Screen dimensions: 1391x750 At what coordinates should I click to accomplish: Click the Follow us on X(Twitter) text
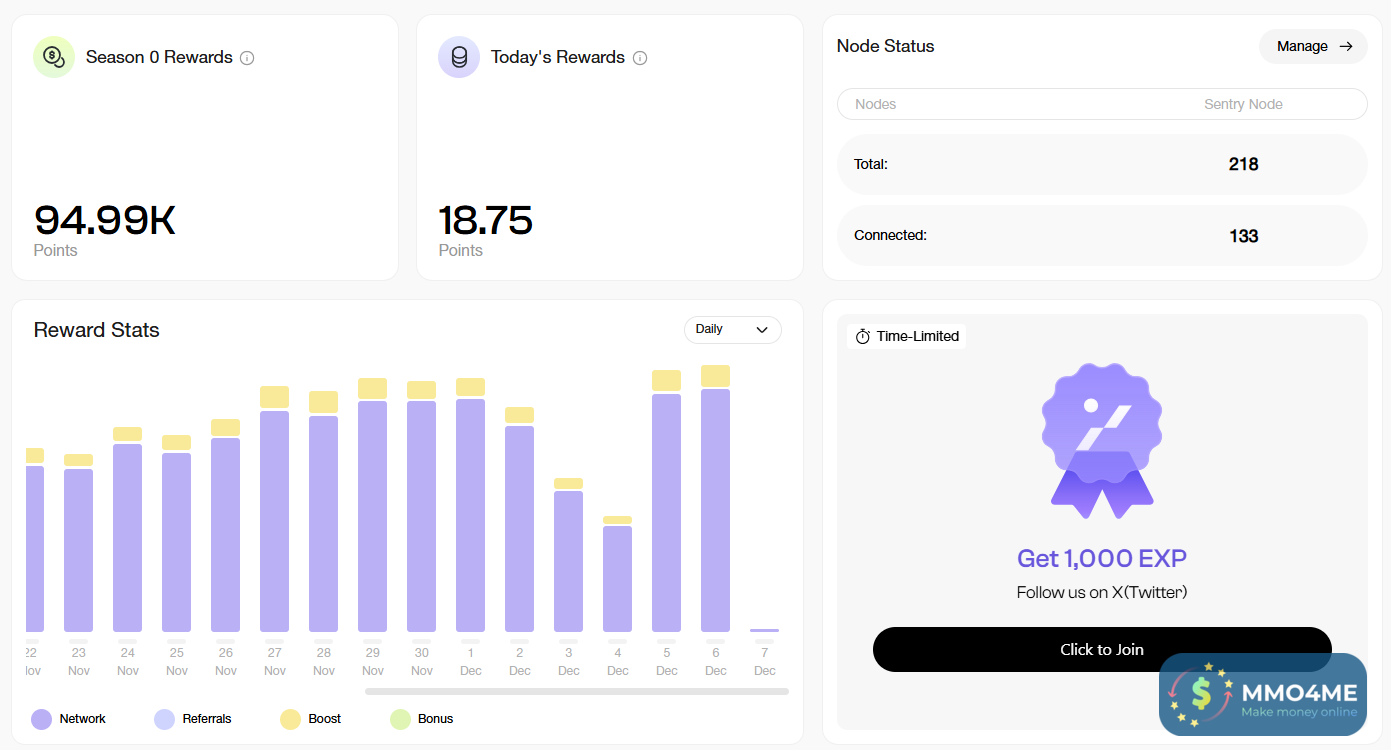pos(1102,592)
